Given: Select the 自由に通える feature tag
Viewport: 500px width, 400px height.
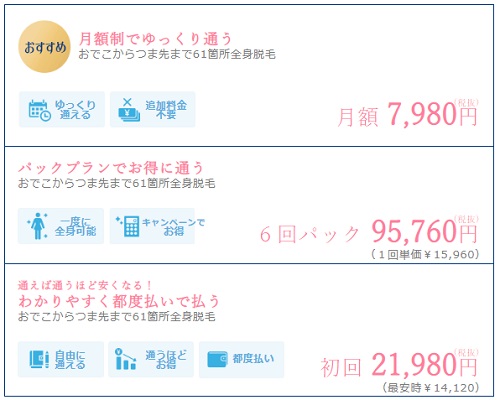Looking at the screenshot, I should click(61, 359).
